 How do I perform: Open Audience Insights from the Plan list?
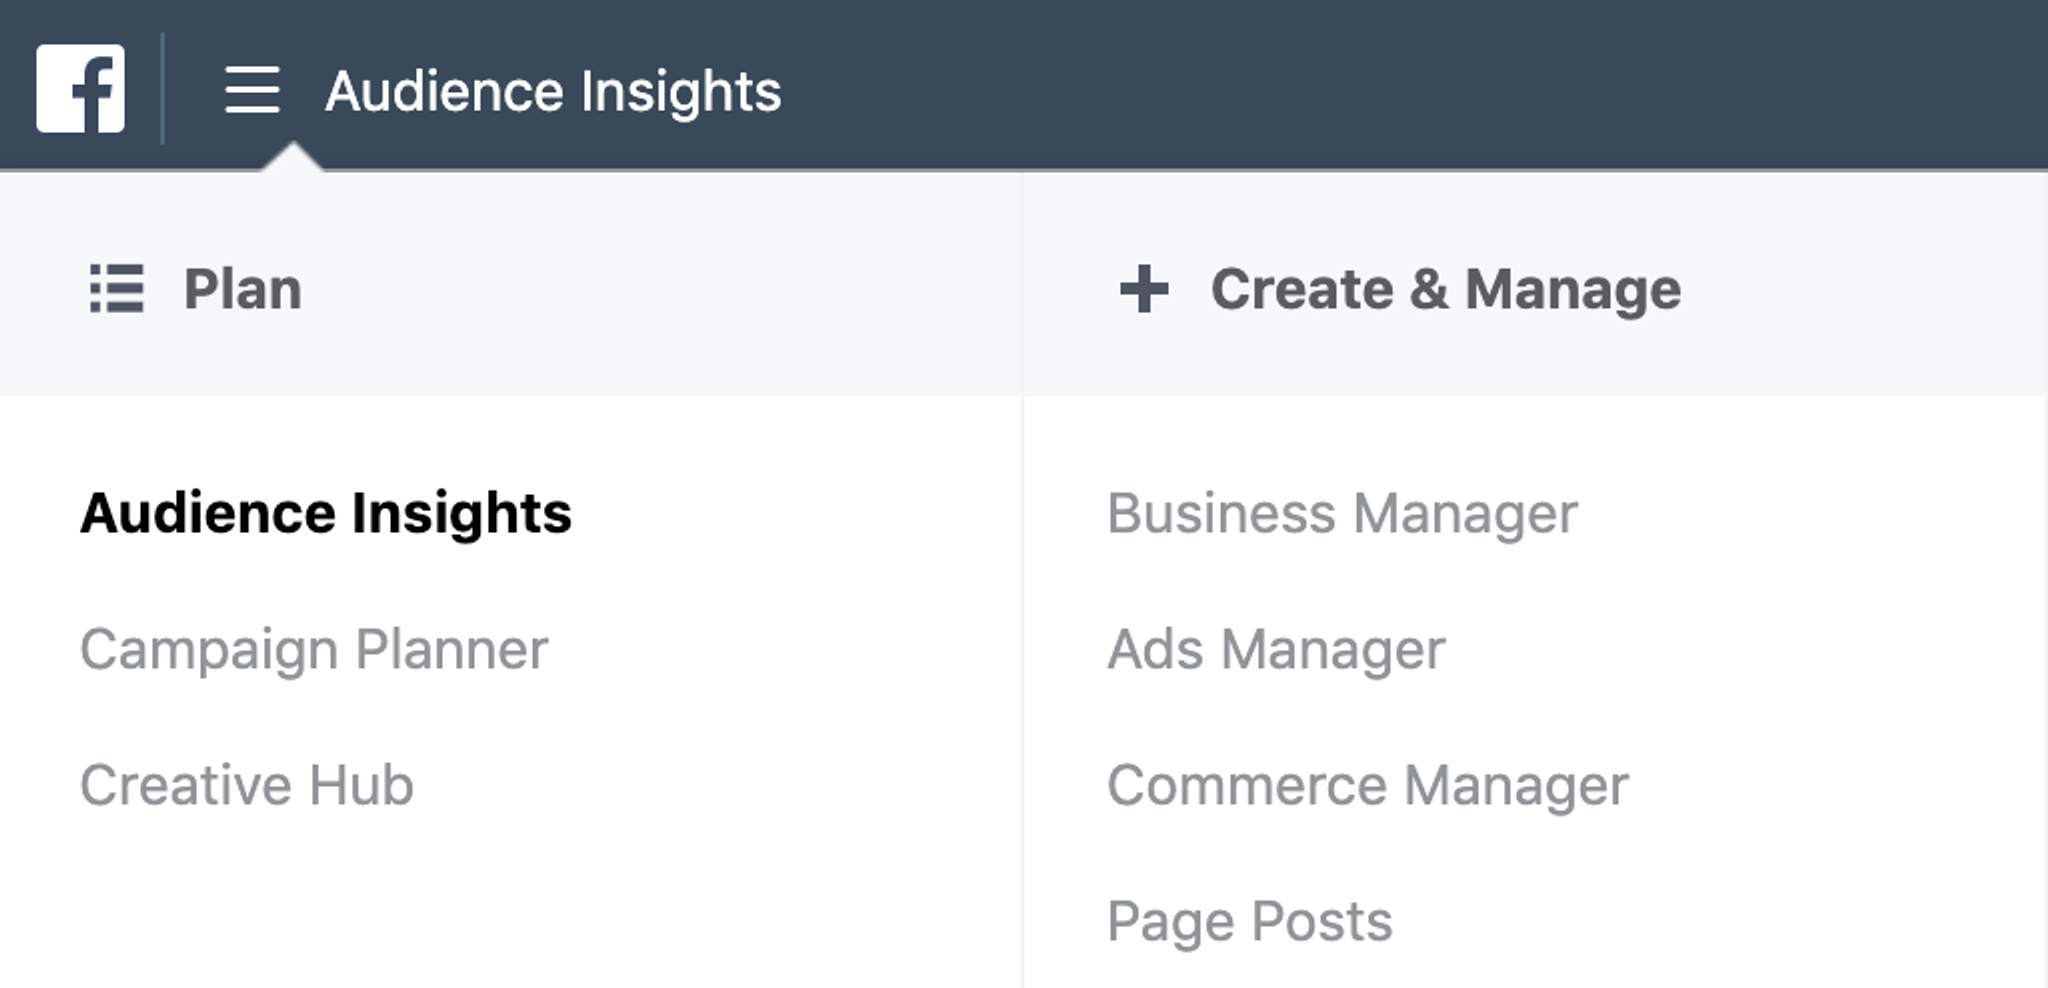[326, 513]
